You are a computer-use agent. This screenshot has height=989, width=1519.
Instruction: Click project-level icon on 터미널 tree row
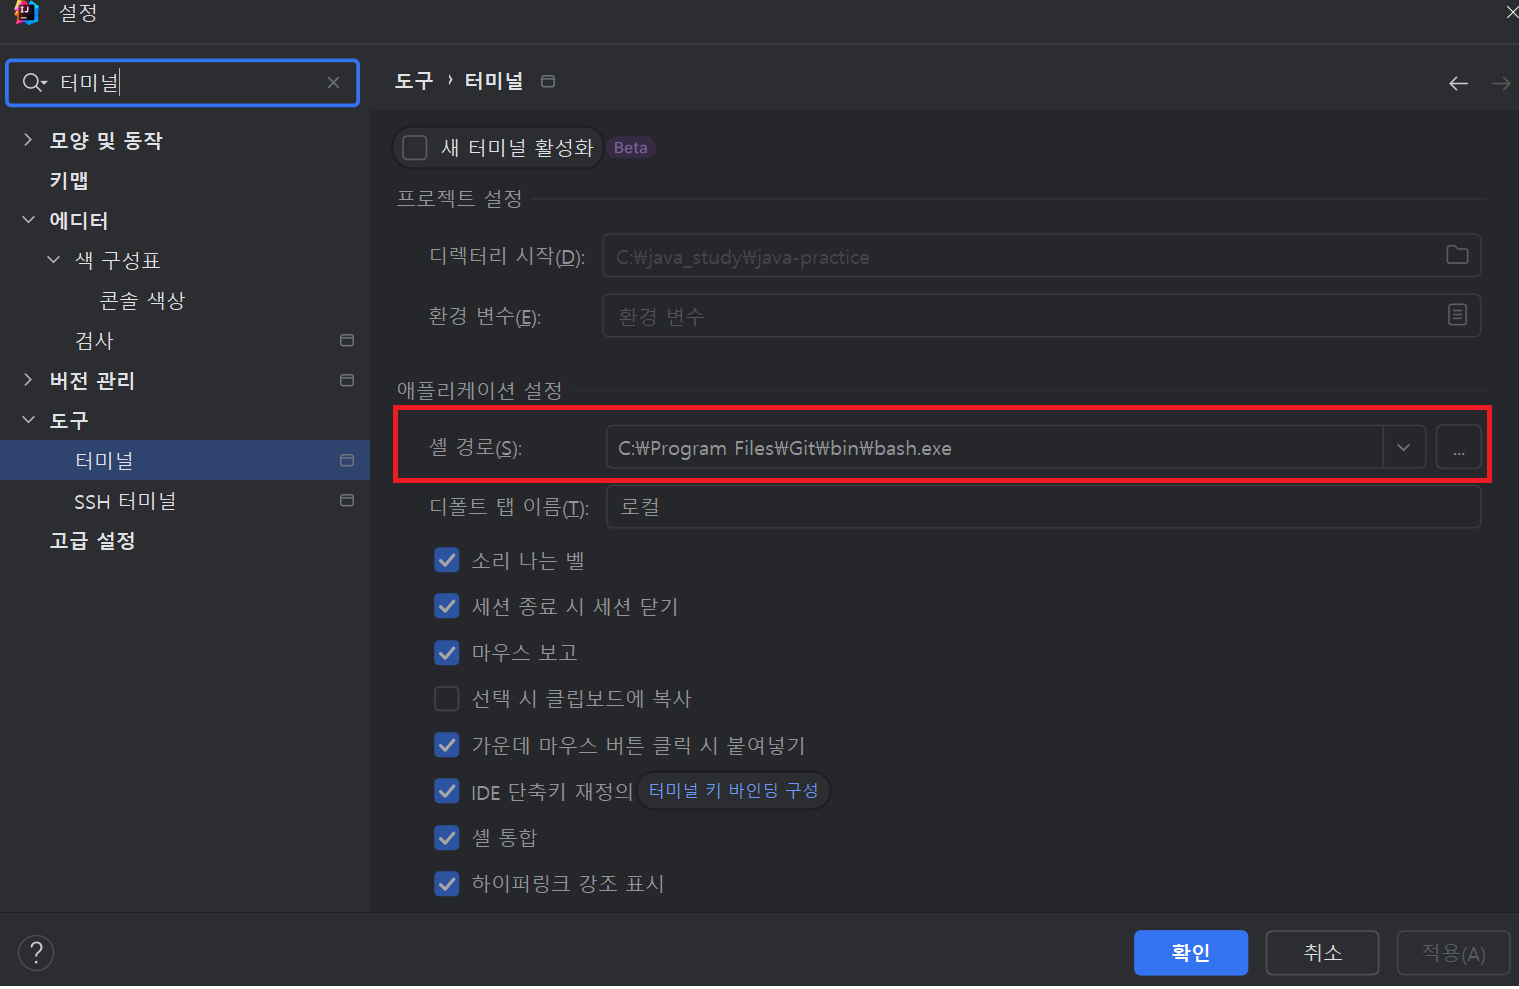347,460
